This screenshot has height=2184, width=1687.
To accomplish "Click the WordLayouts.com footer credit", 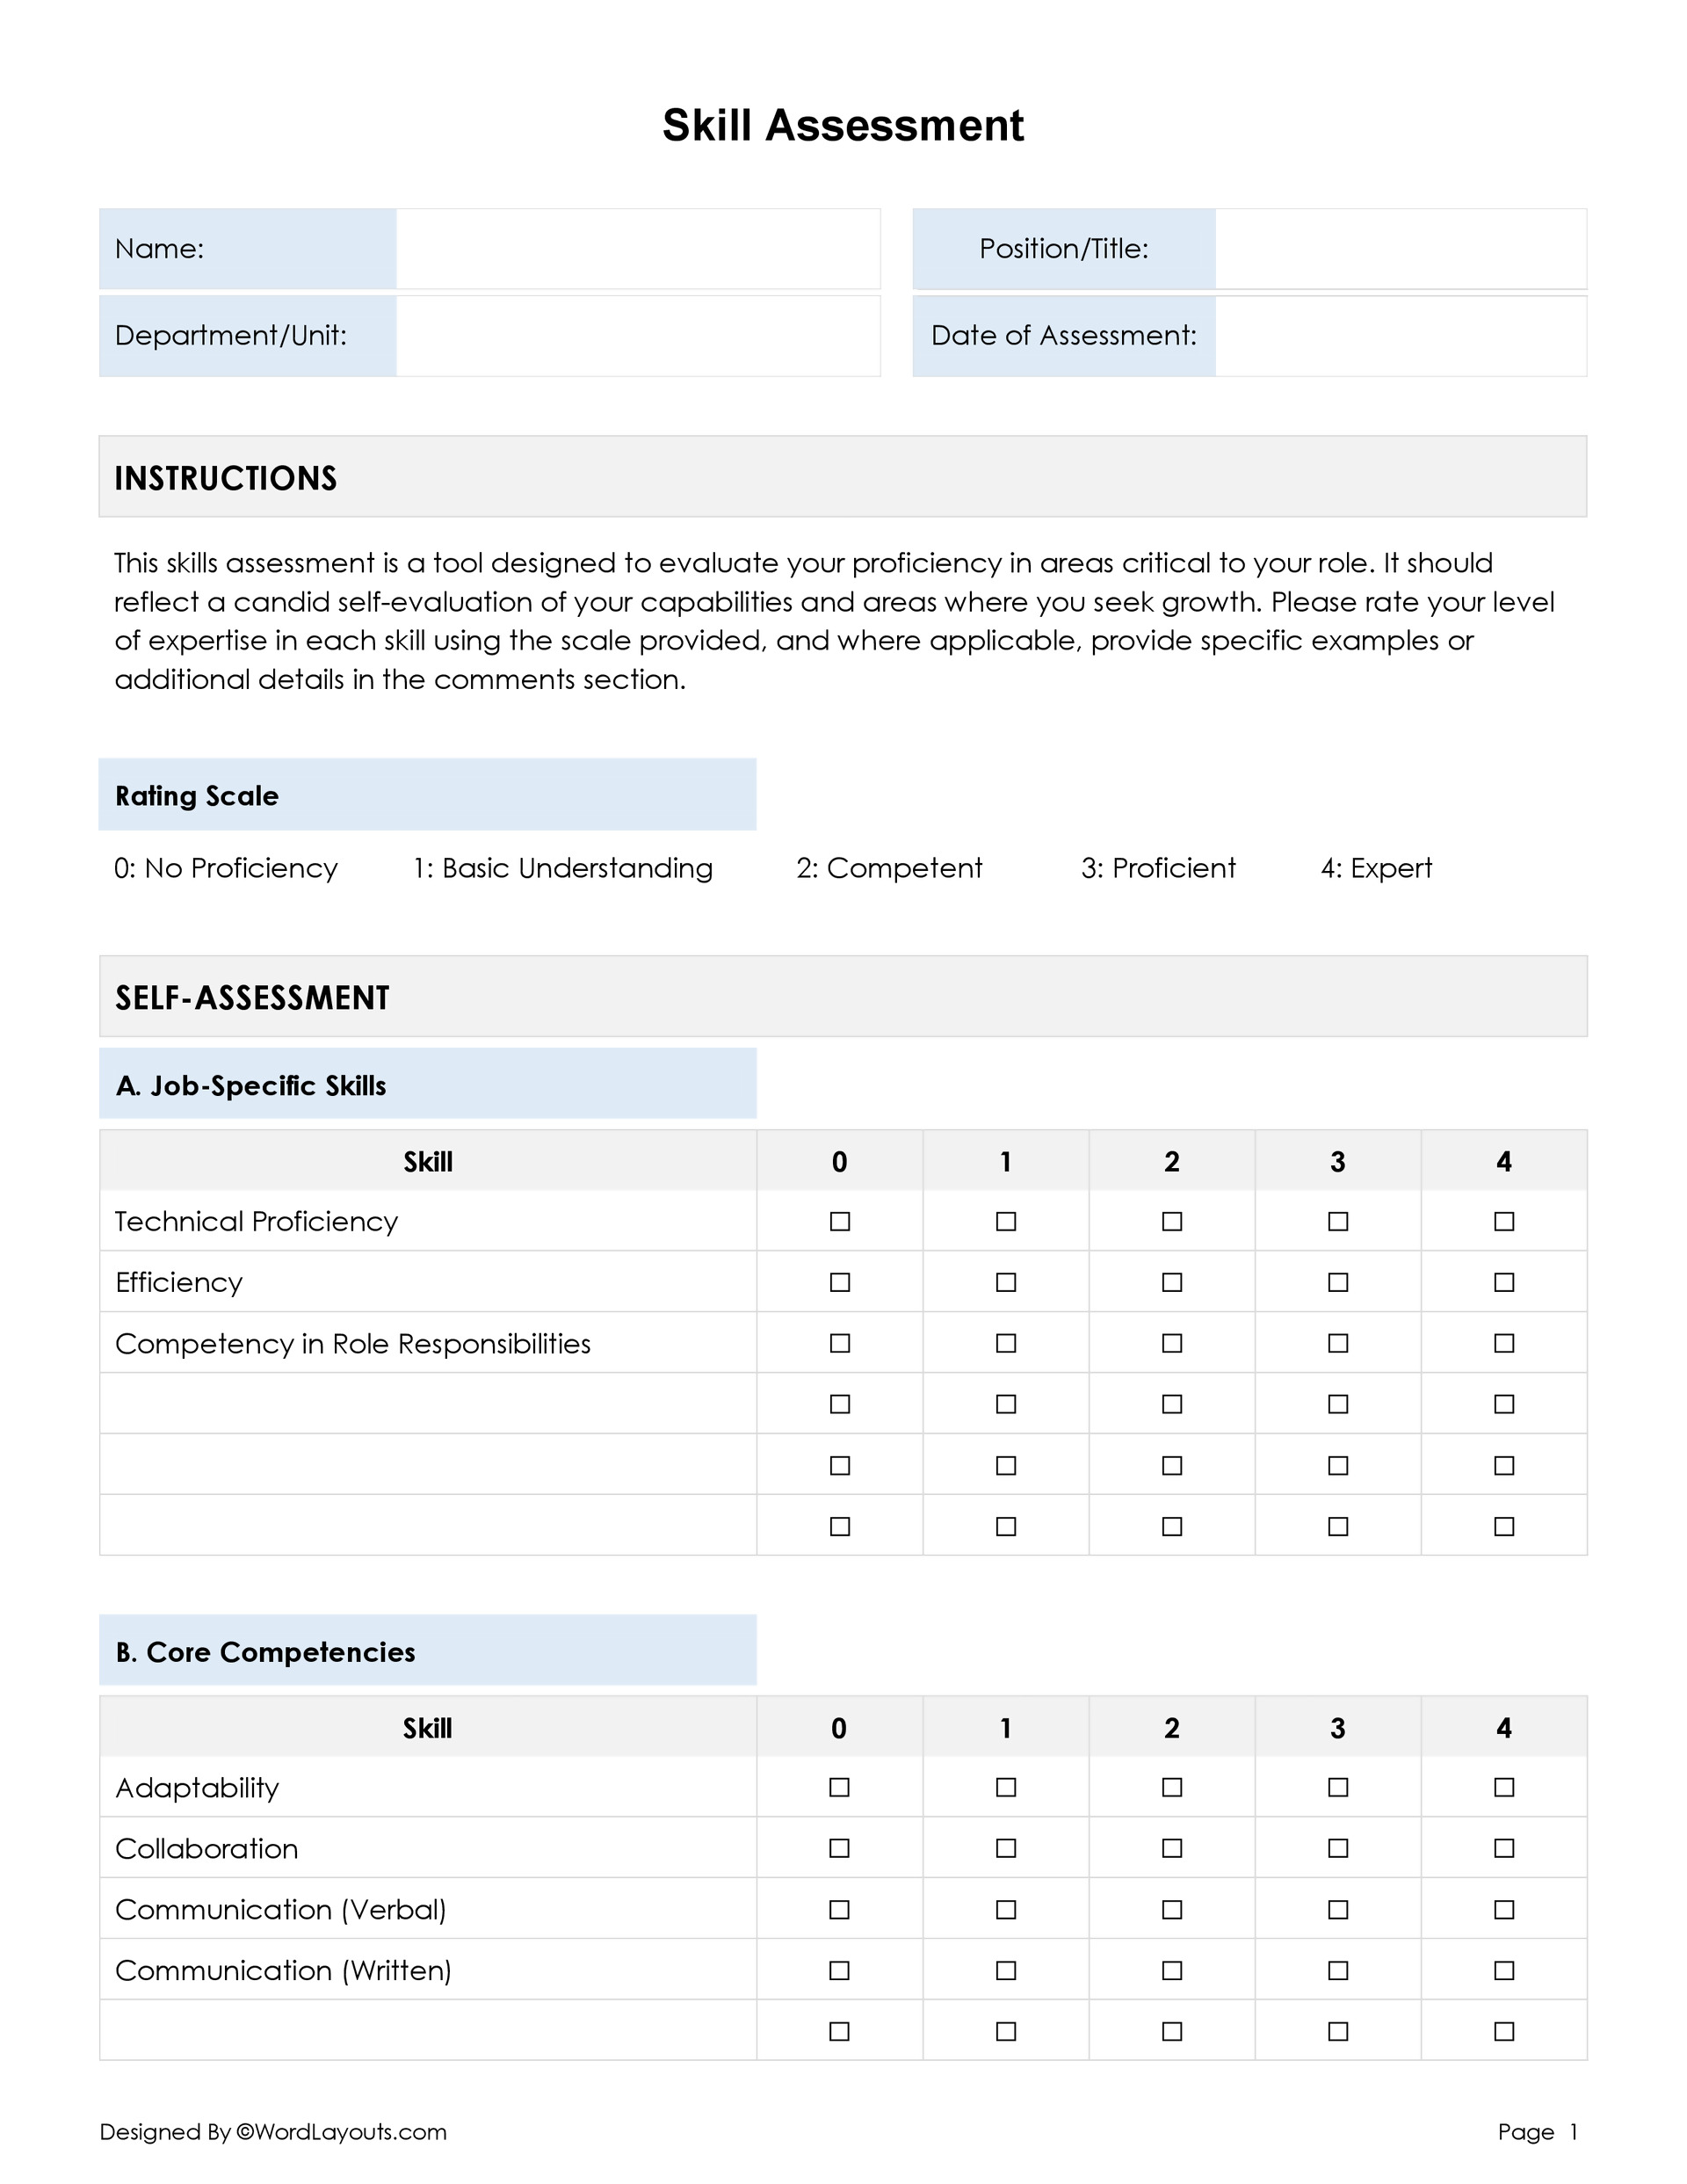I will click(273, 2132).
